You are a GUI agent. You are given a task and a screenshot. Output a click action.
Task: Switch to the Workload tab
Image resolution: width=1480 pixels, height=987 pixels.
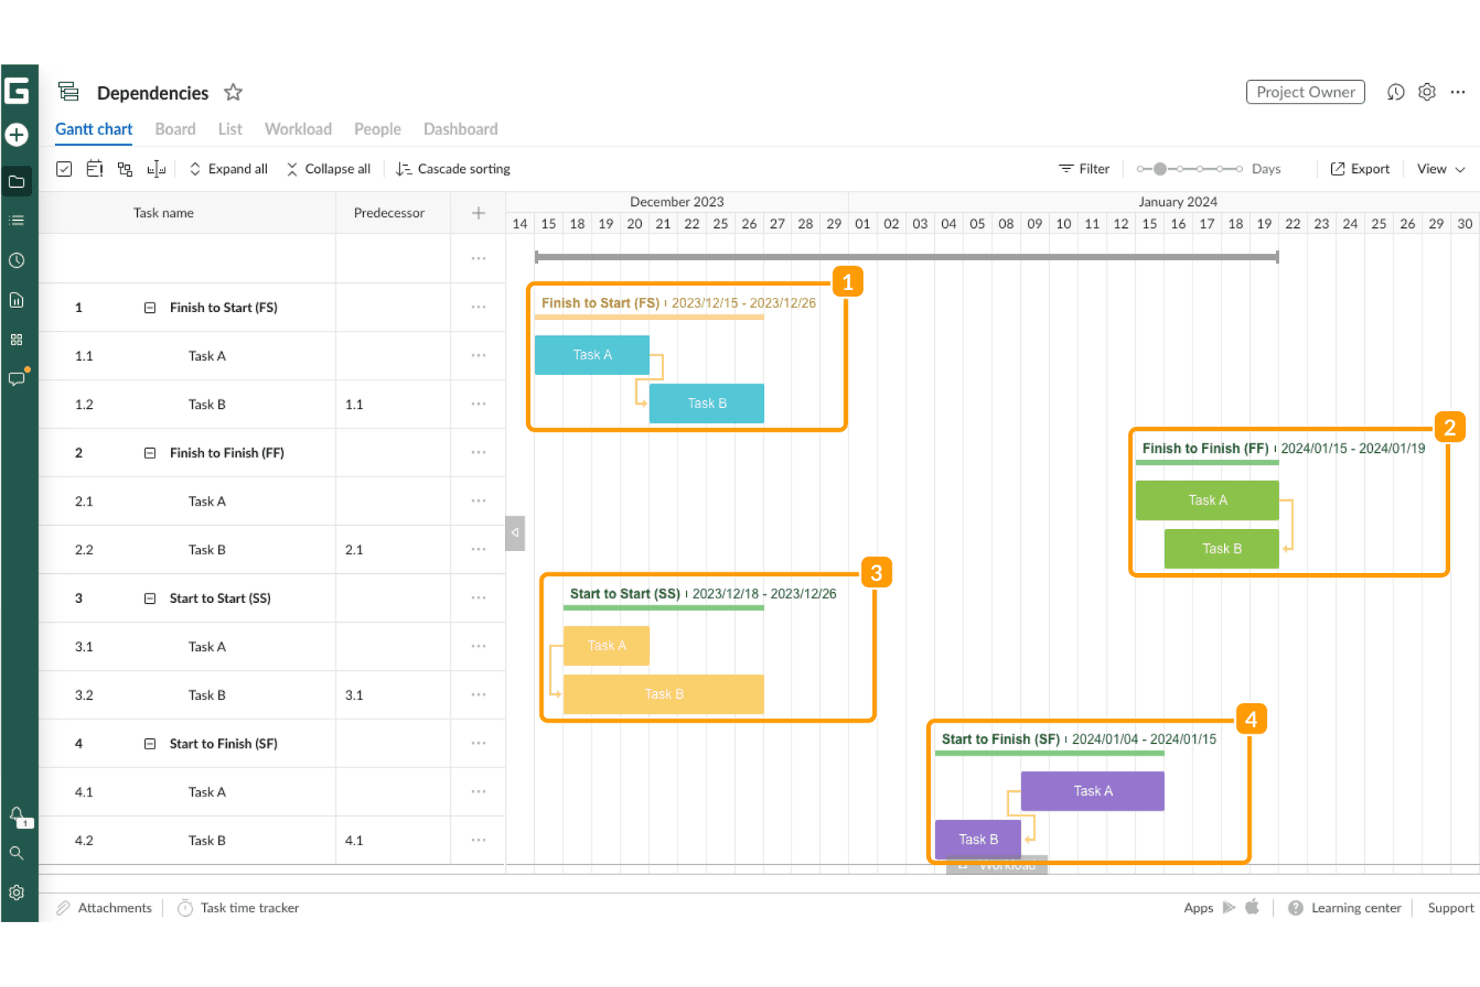pos(298,129)
